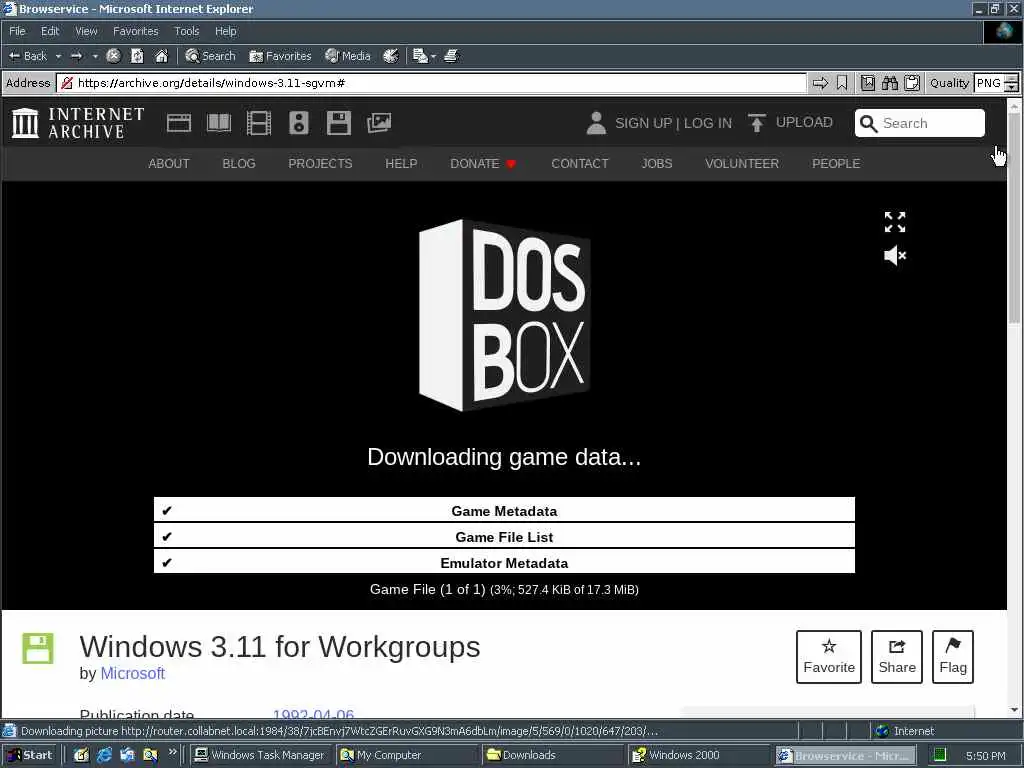Open the Mail icon dropdown arrow
This screenshot has width=1024, height=768.
point(433,56)
